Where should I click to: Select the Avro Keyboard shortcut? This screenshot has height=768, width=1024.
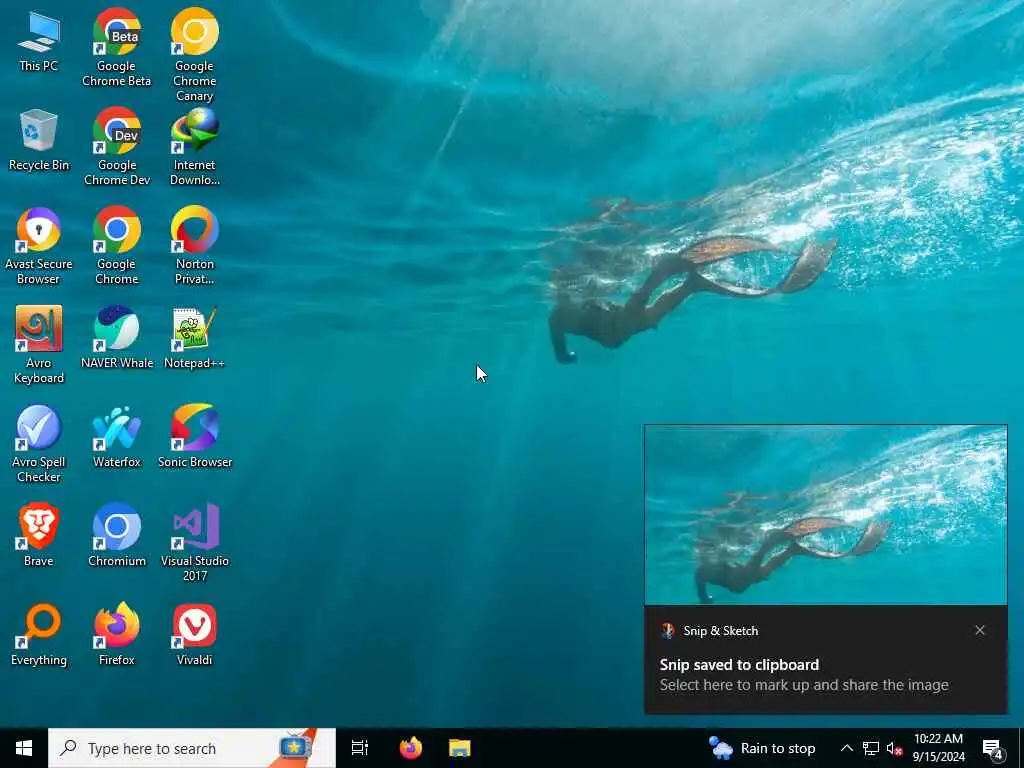pyautogui.click(x=39, y=345)
